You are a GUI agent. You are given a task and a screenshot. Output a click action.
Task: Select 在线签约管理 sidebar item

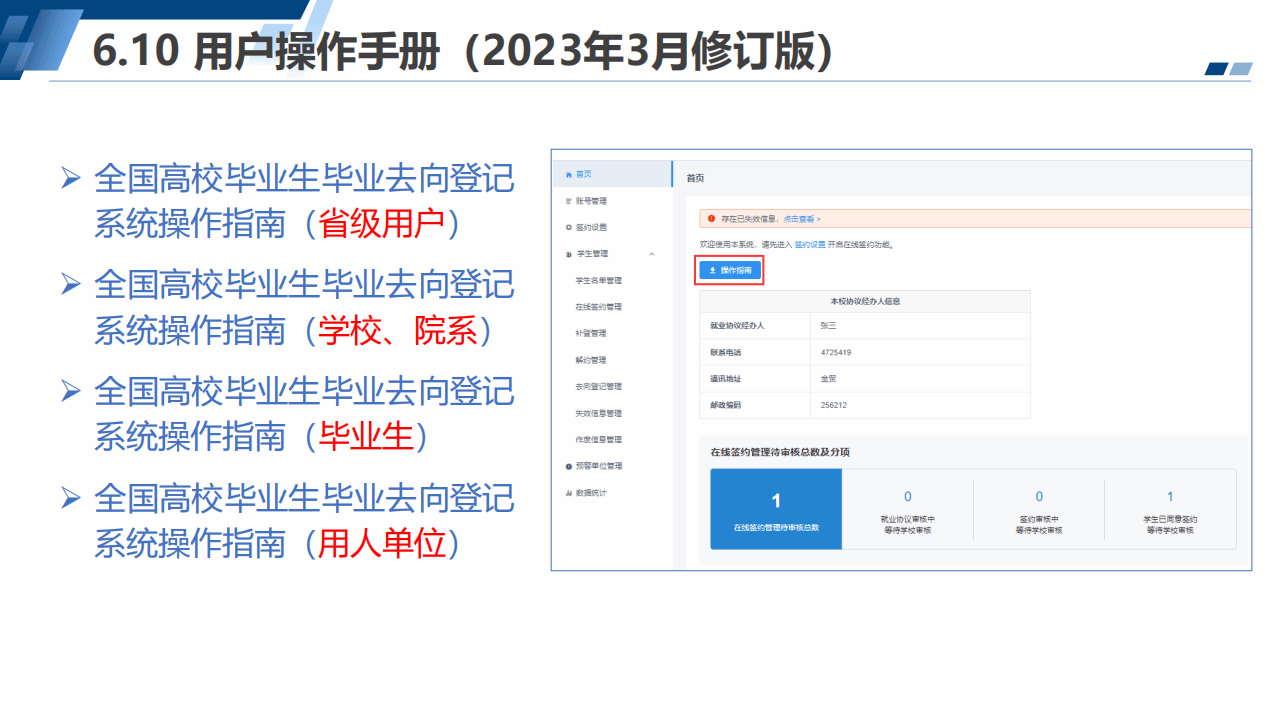coord(598,307)
